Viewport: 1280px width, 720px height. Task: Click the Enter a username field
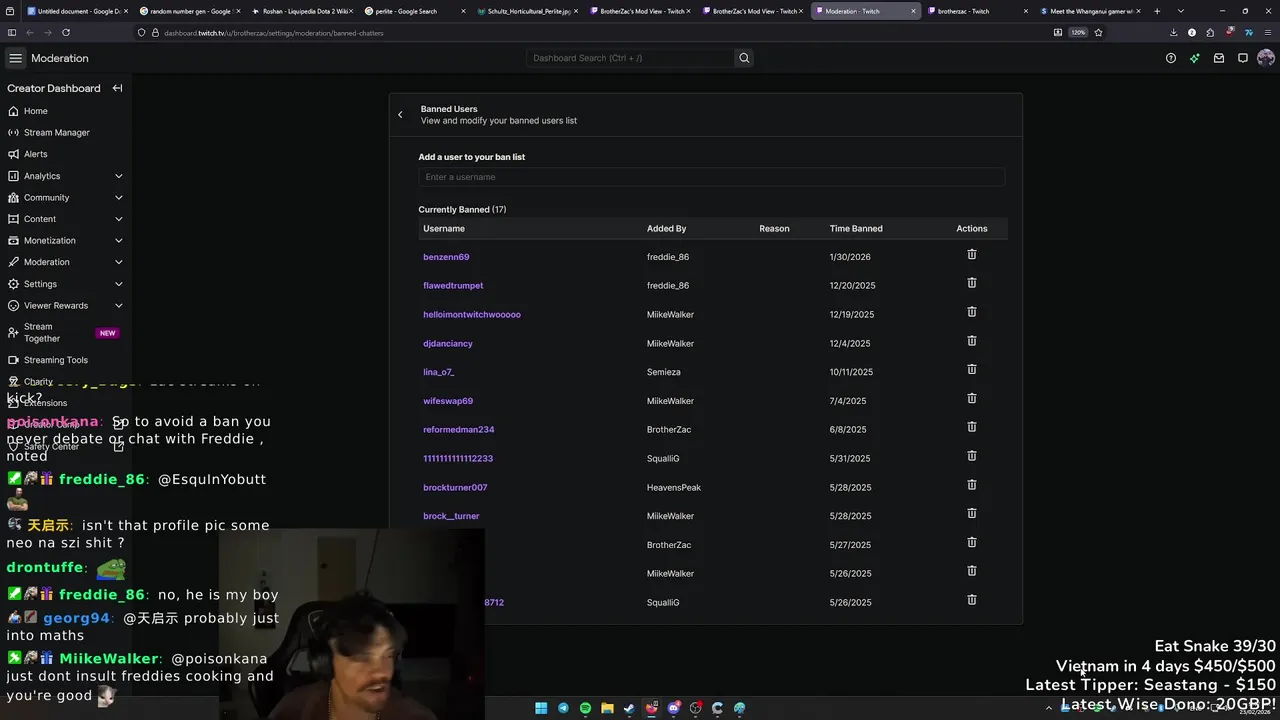click(711, 177)
